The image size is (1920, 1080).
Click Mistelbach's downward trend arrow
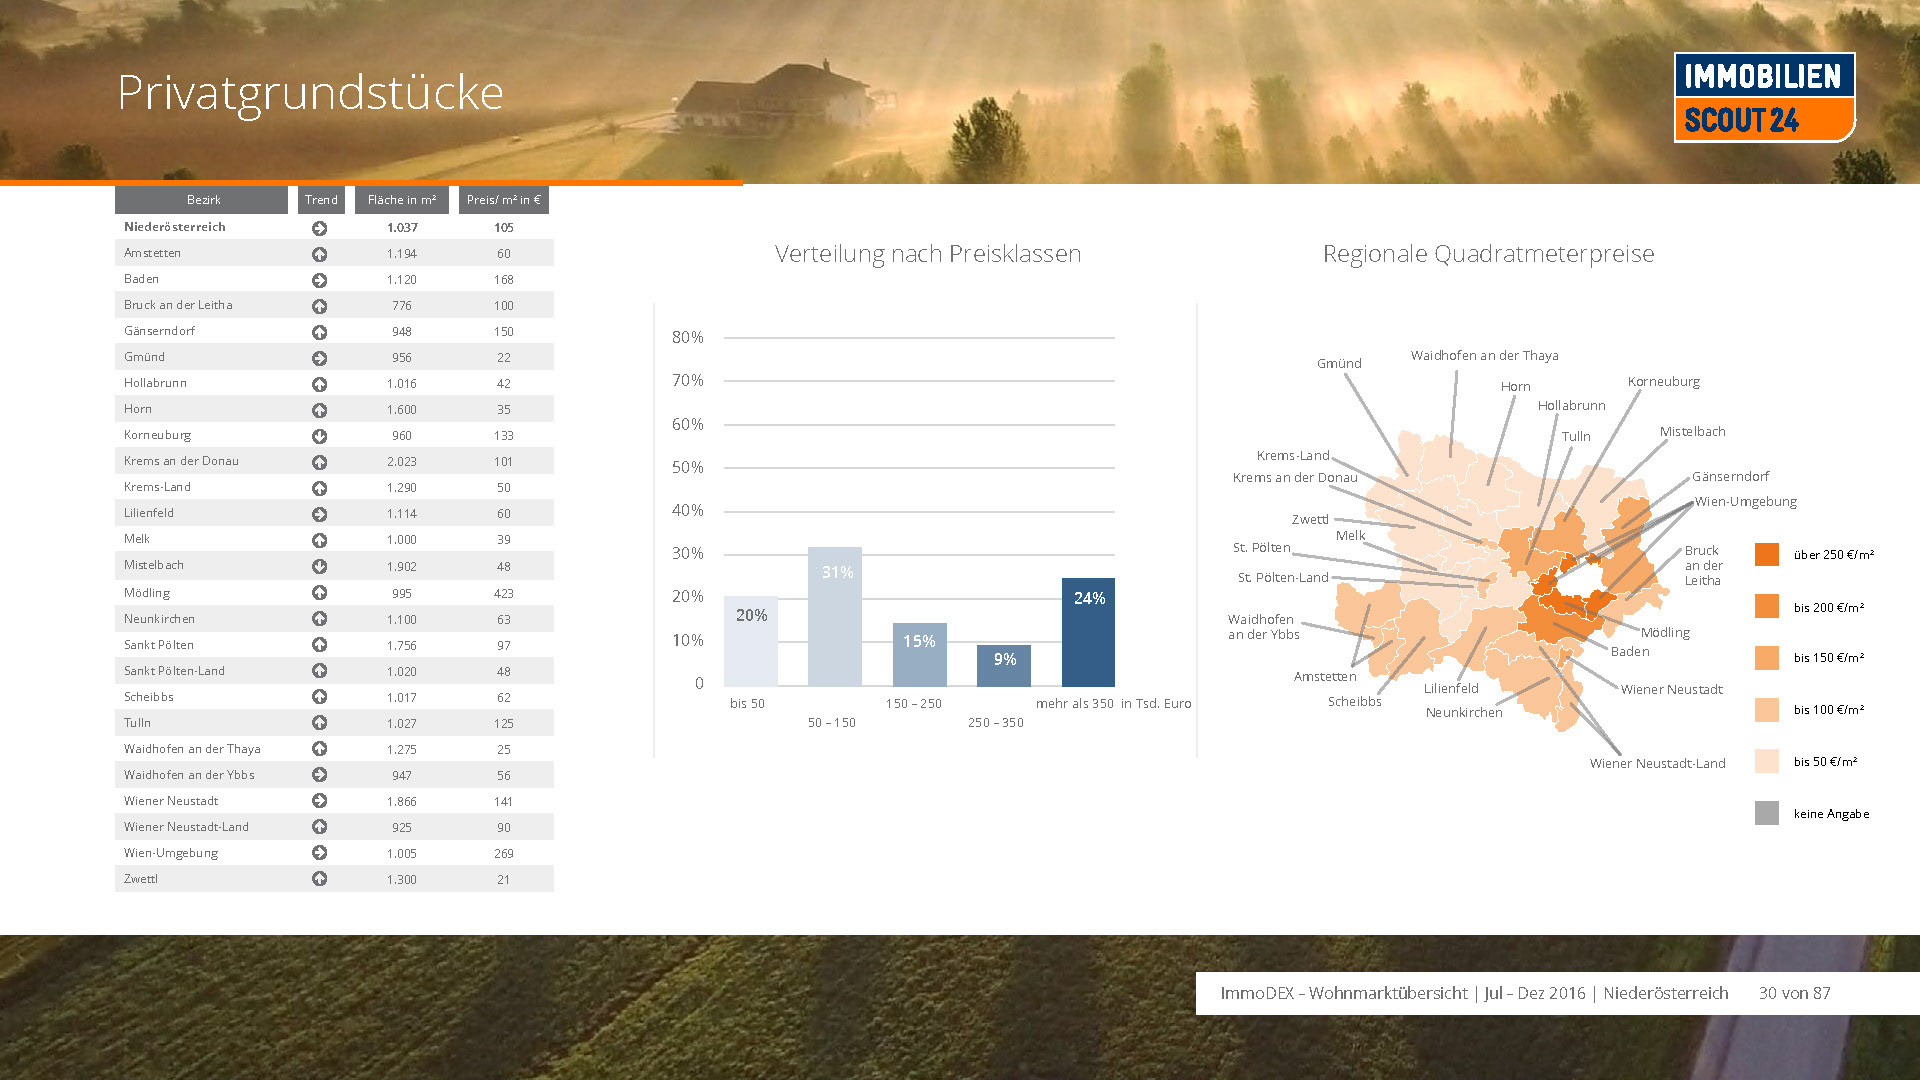(x=319, y=566)
